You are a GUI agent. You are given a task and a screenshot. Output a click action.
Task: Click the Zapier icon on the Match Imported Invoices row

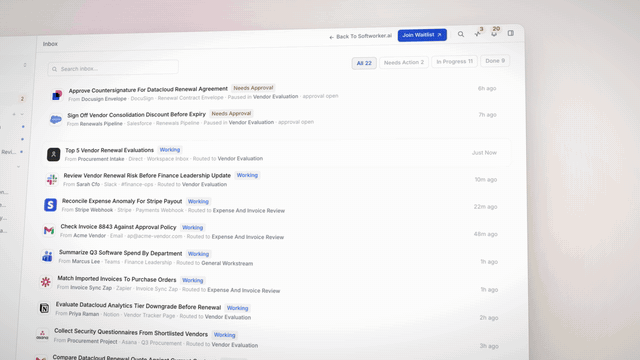click(x=46, y=282)
